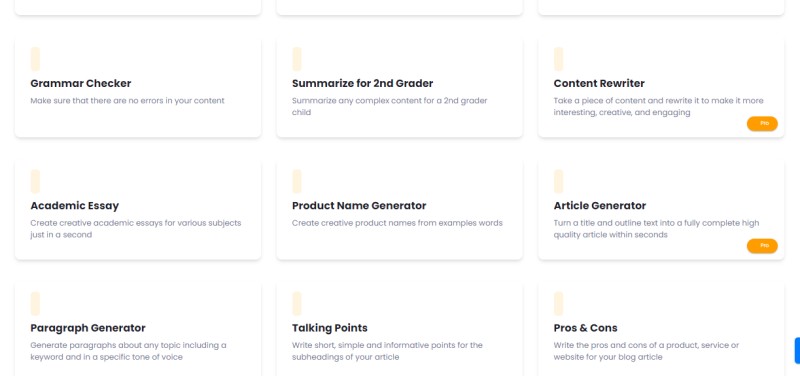This screenshot has height=376, width=800.
Task: Select the Content Rewriter heading
Action: [599, 83]
